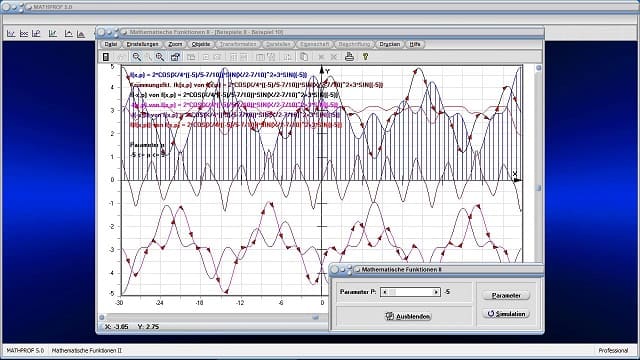
Task: Open the greyed Transformation menu
Action: (238, 44)
